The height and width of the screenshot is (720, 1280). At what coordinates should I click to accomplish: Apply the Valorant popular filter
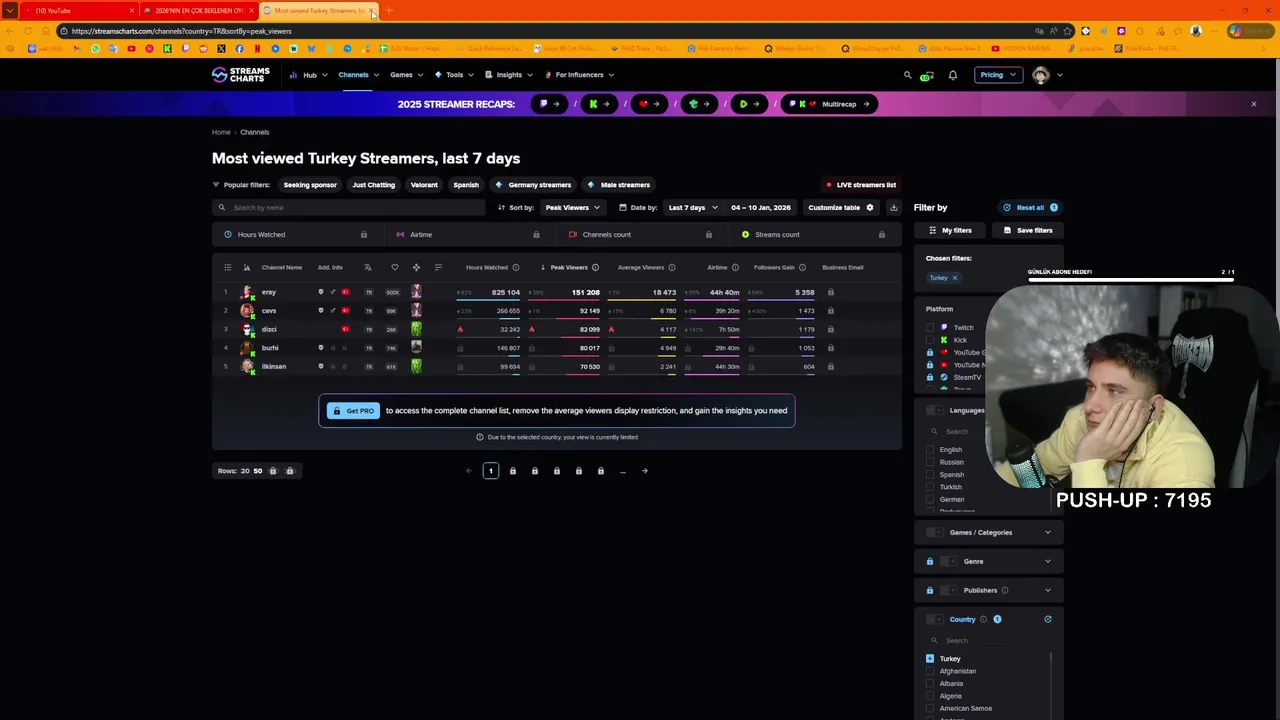click(424, 185)
